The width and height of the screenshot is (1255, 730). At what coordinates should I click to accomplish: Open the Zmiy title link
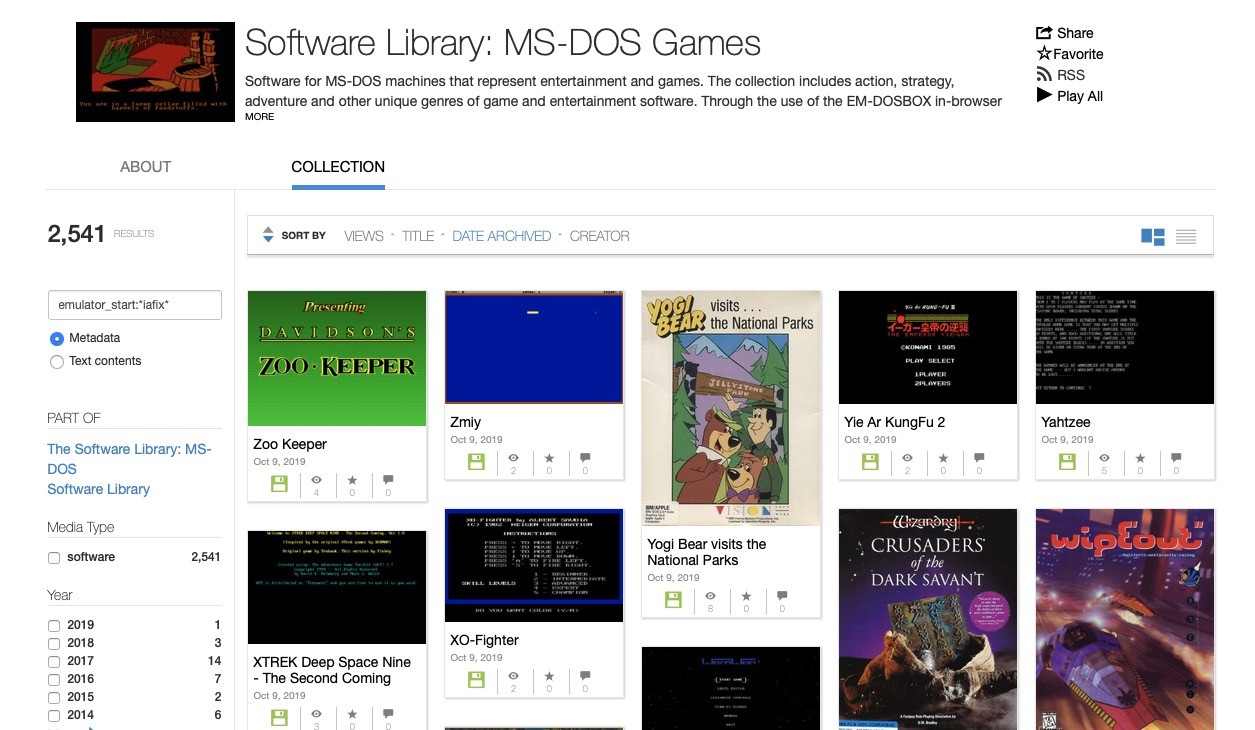point(465,422)
